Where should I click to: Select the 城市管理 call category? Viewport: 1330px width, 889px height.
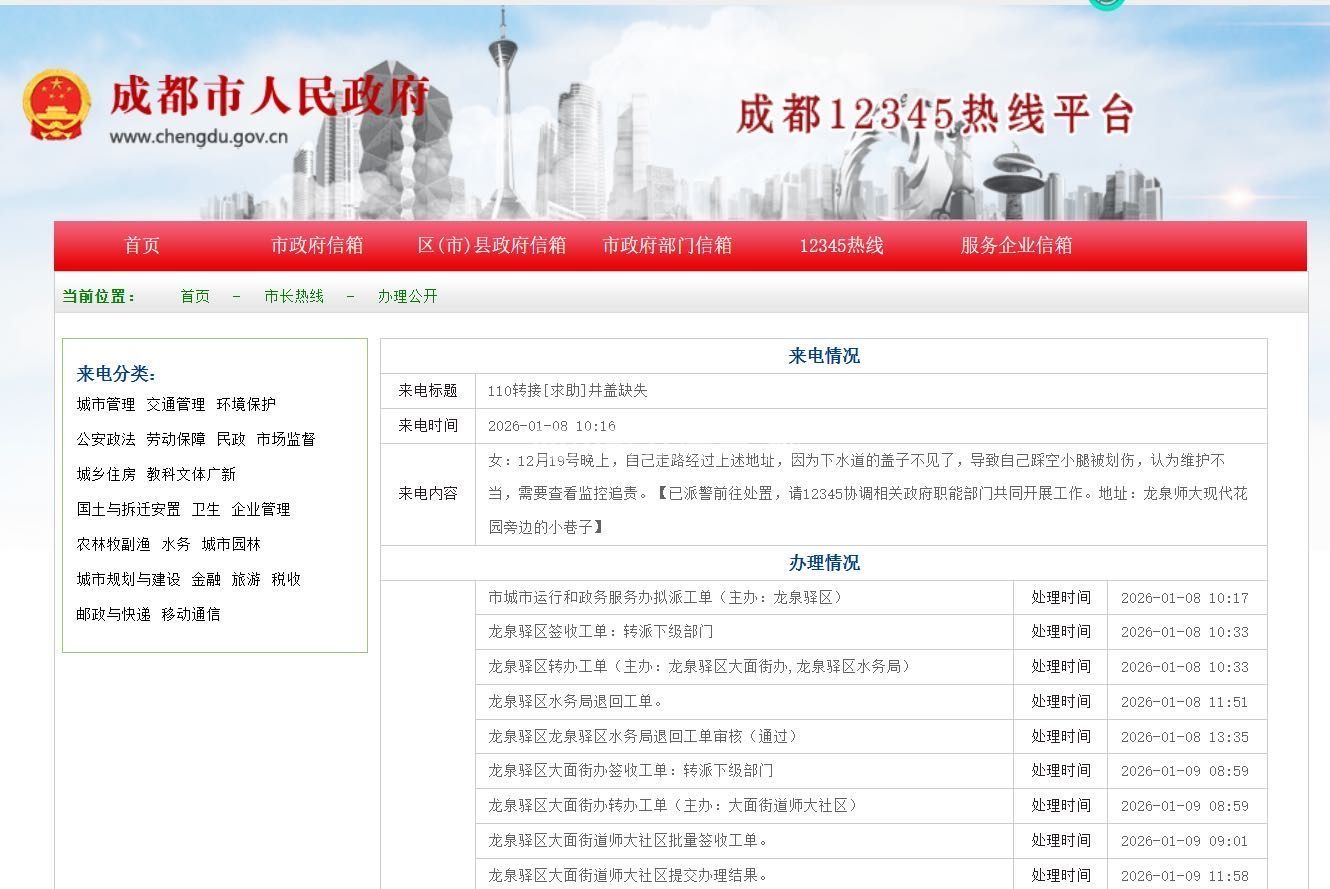[106, 405]
